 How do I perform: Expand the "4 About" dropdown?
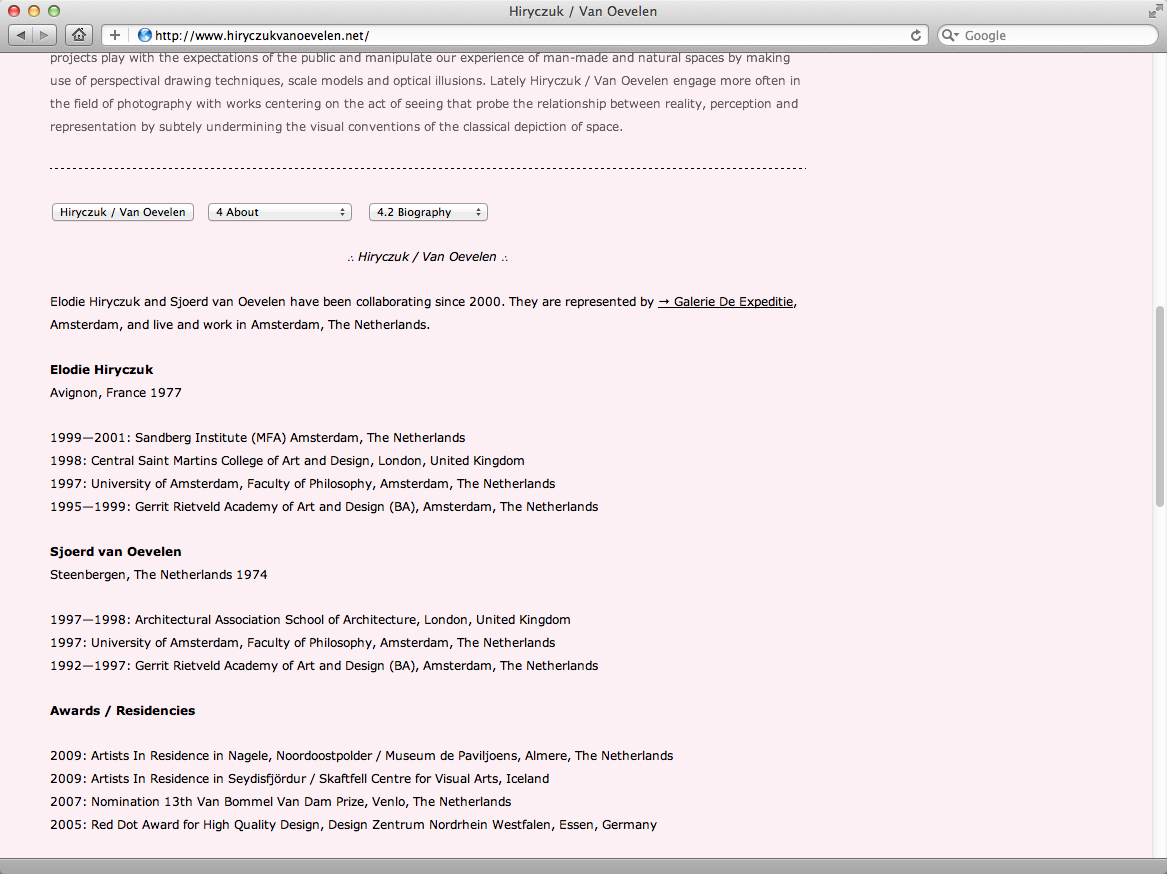tap(279, 212)
